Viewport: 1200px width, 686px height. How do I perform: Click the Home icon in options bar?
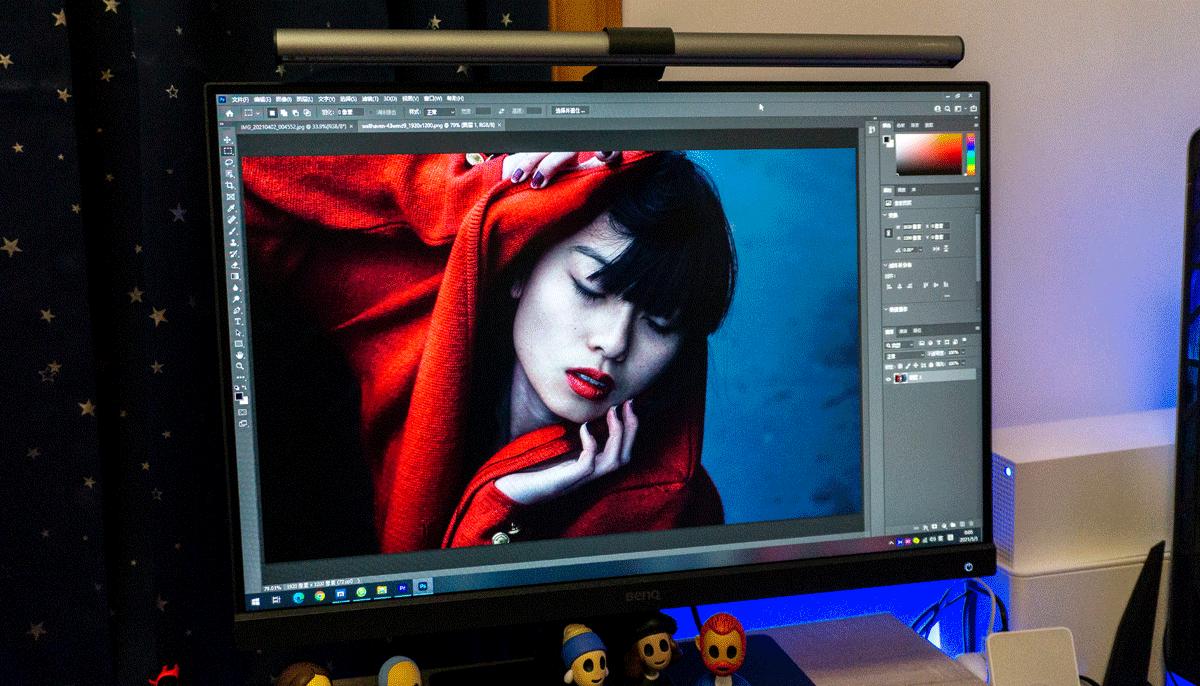230,113
